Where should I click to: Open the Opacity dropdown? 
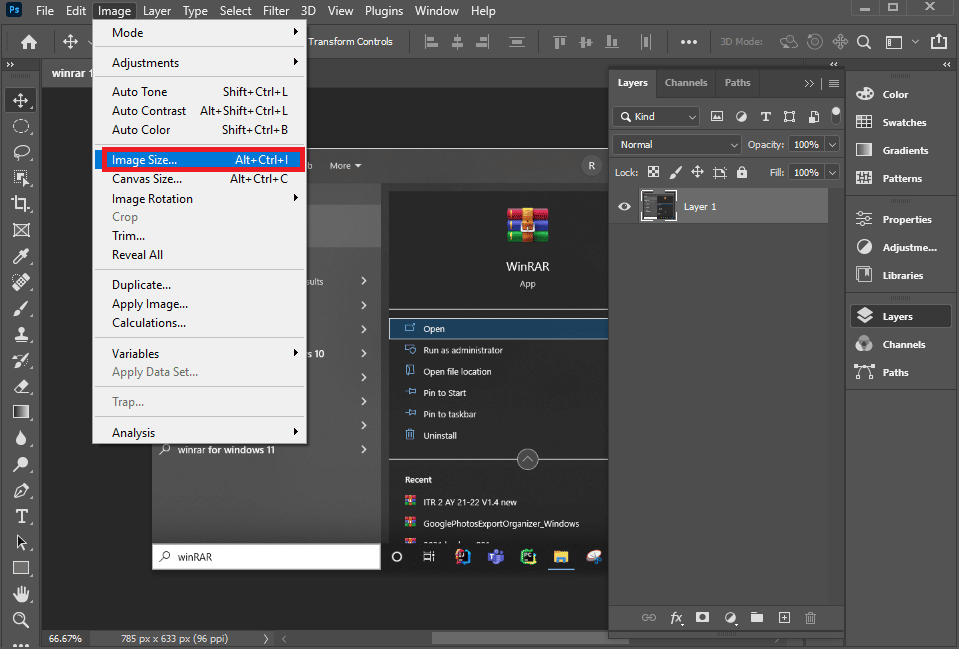pos(833,144)
